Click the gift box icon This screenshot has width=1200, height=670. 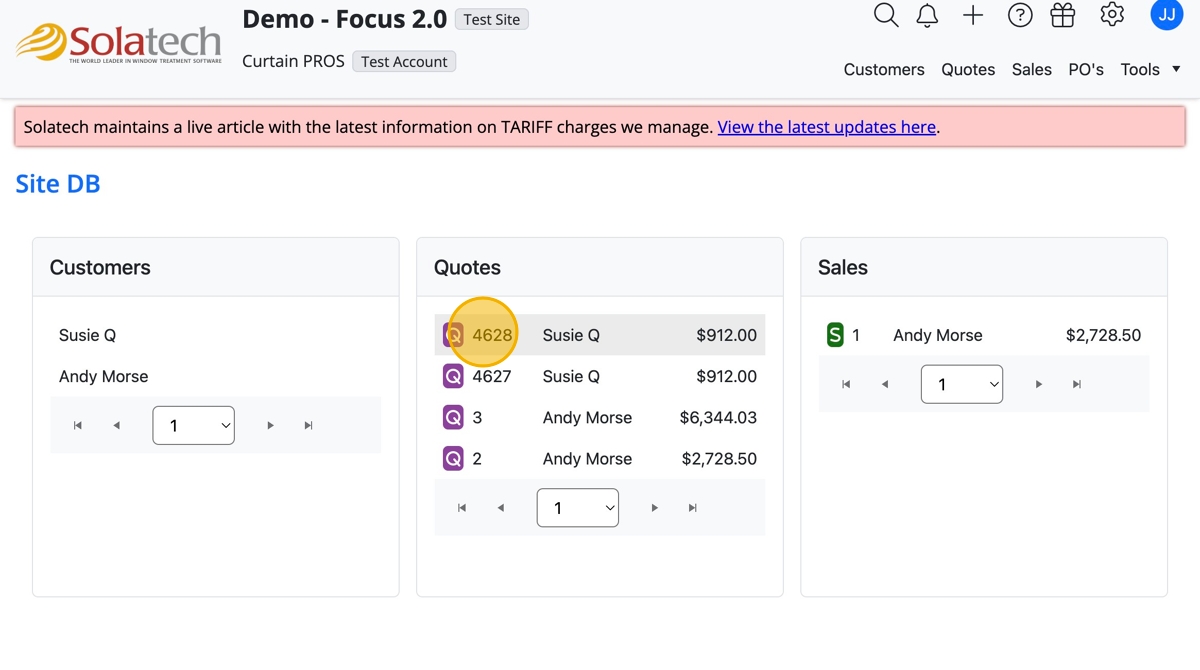click(x=1063, y=15)
